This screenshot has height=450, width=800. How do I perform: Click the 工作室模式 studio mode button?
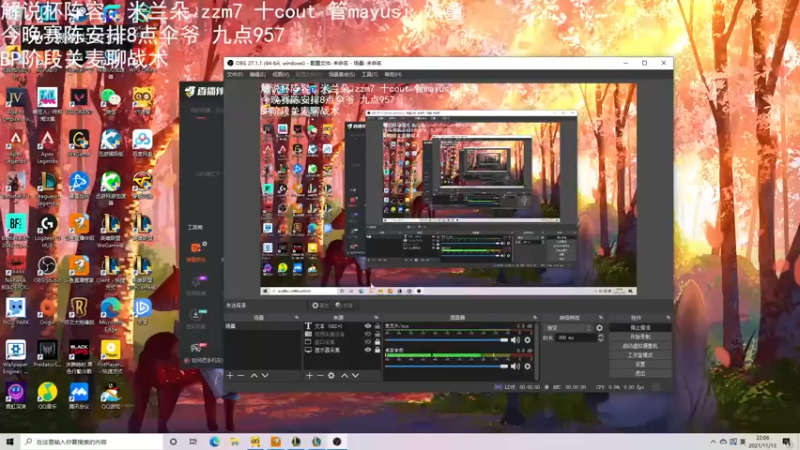click(x=640, y=355)
